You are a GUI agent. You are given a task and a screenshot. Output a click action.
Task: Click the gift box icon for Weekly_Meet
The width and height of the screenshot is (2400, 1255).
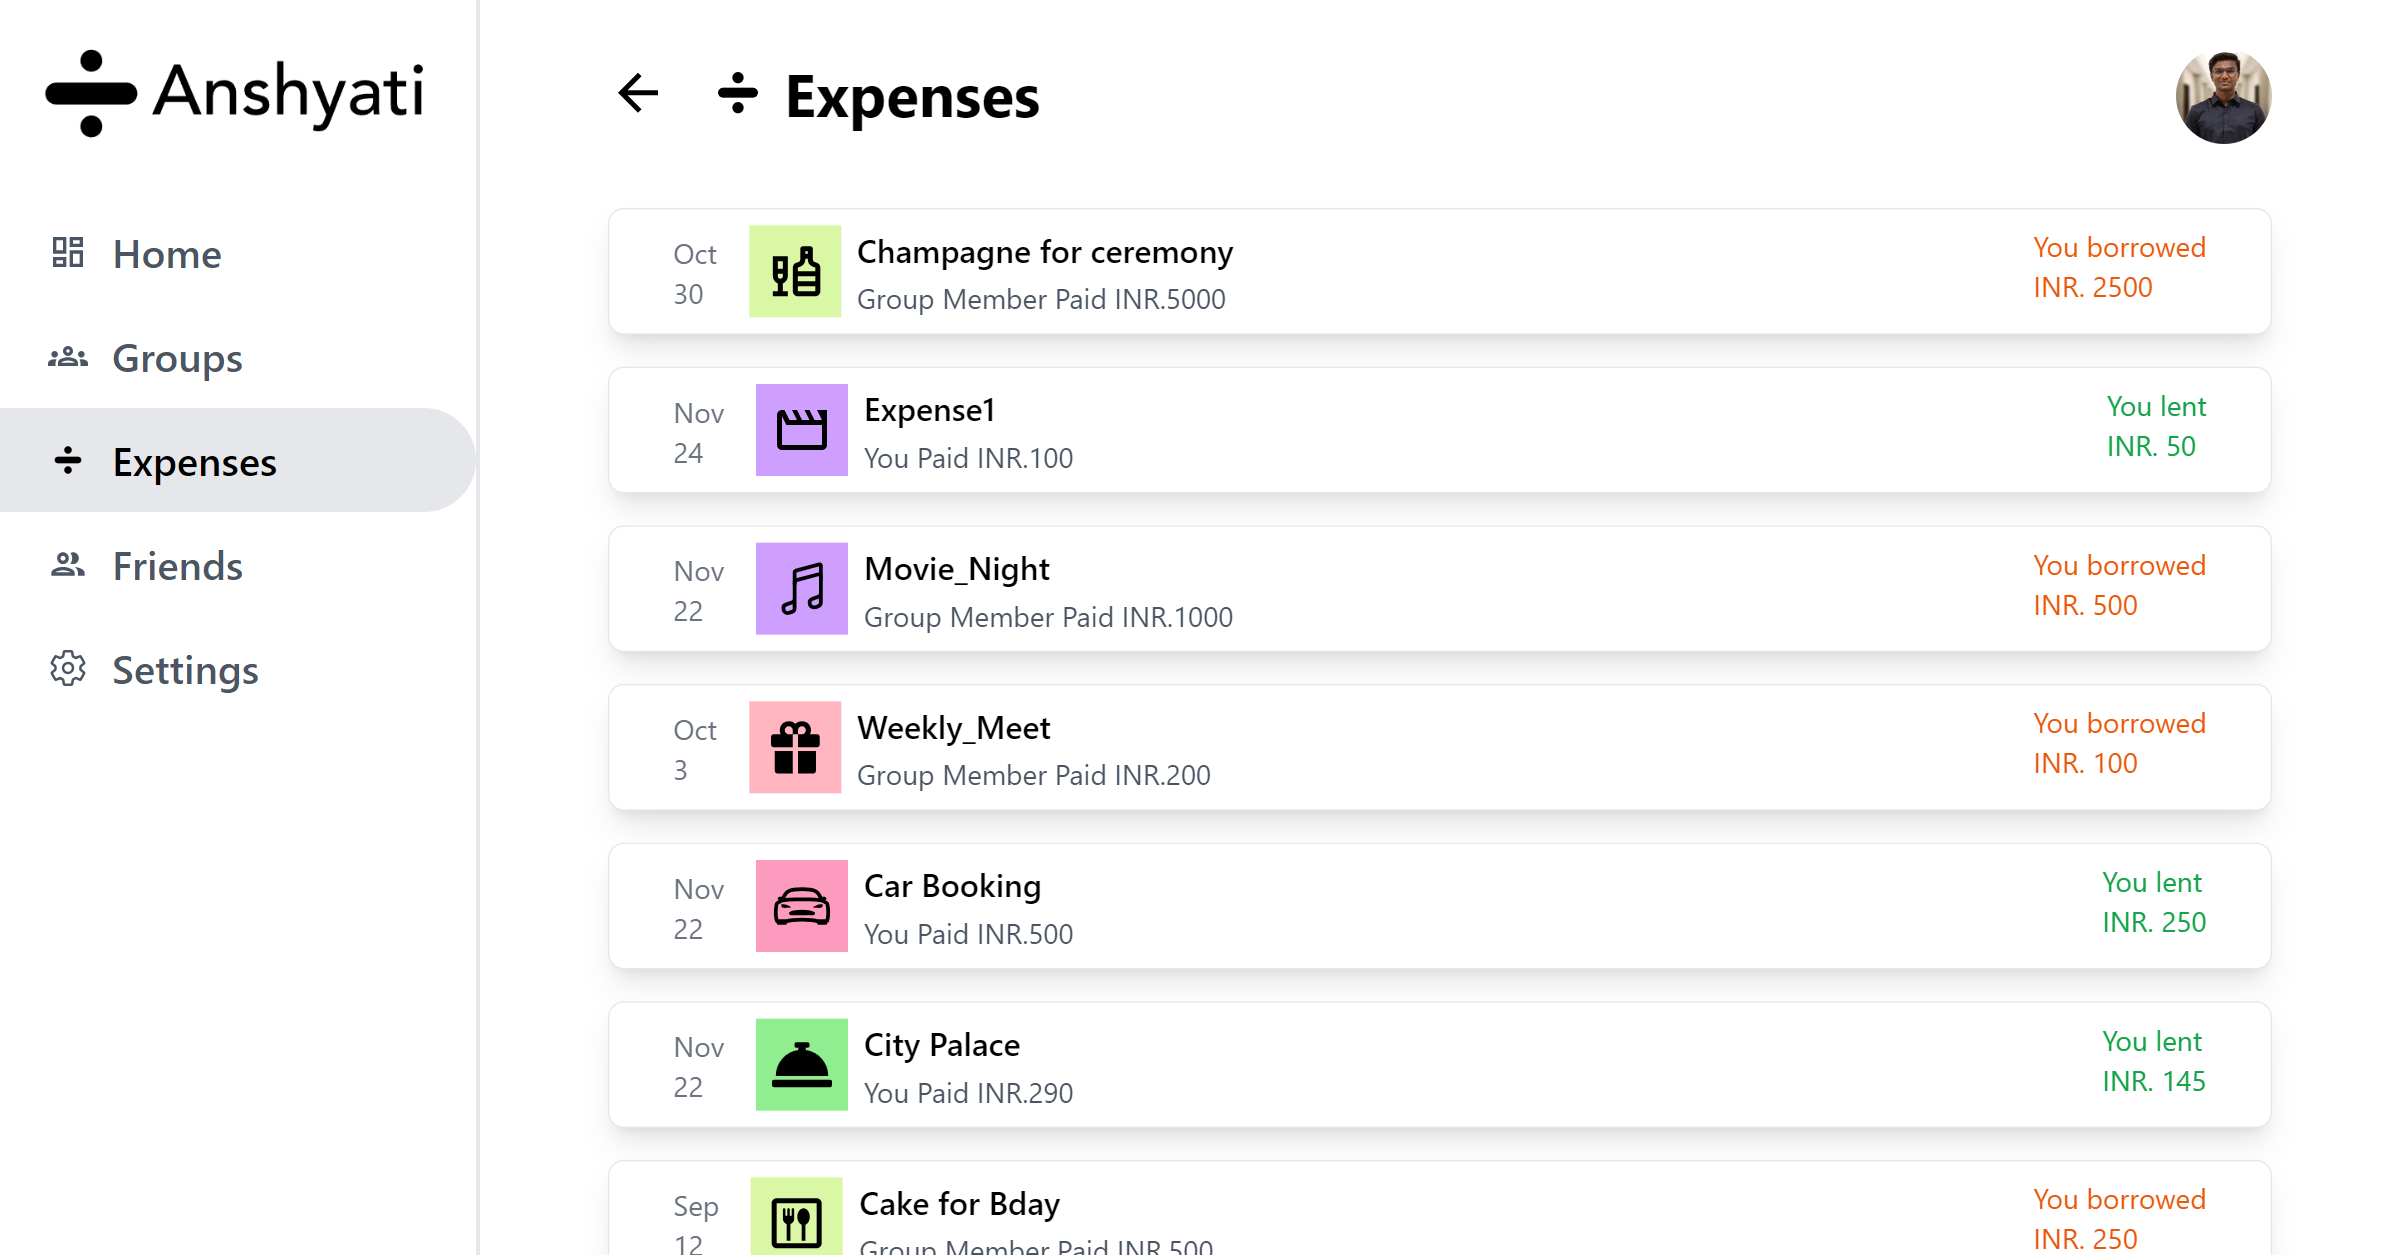[x=795, y=747]
